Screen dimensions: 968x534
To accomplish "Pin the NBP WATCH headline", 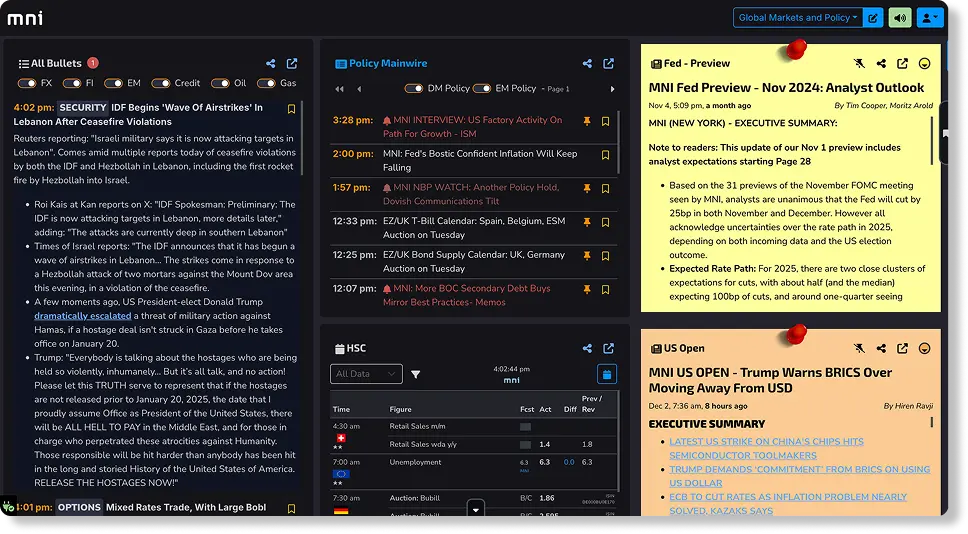I will pos(587,189).
